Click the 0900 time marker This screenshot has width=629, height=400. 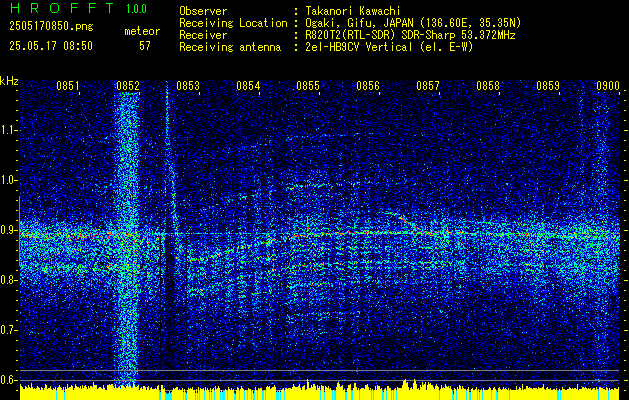pos(608,85)
